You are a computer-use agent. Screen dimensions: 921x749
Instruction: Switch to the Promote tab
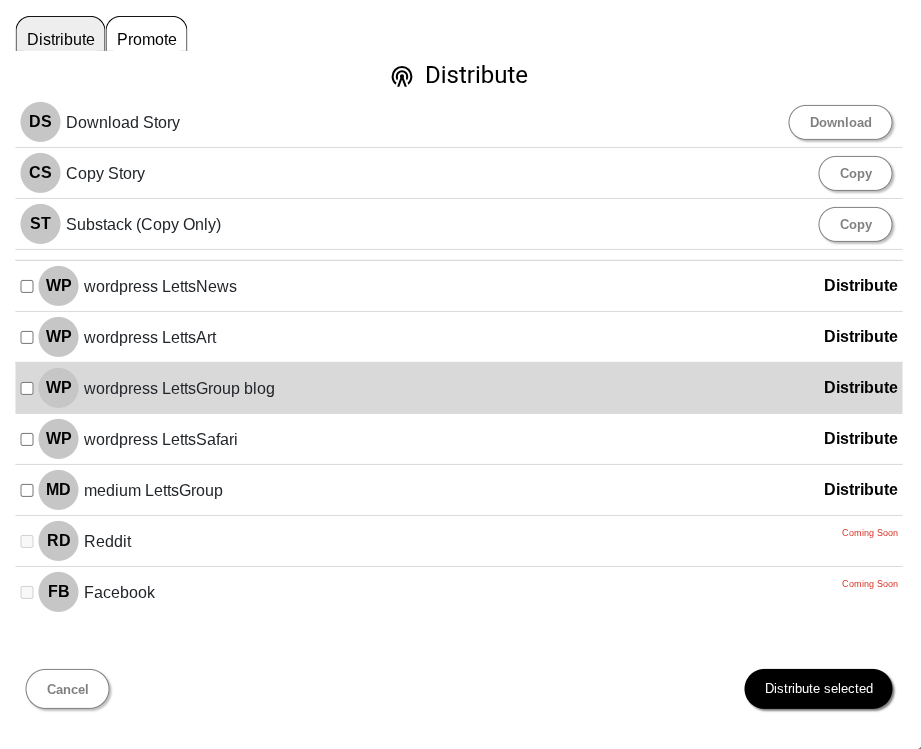click(147, 34)
